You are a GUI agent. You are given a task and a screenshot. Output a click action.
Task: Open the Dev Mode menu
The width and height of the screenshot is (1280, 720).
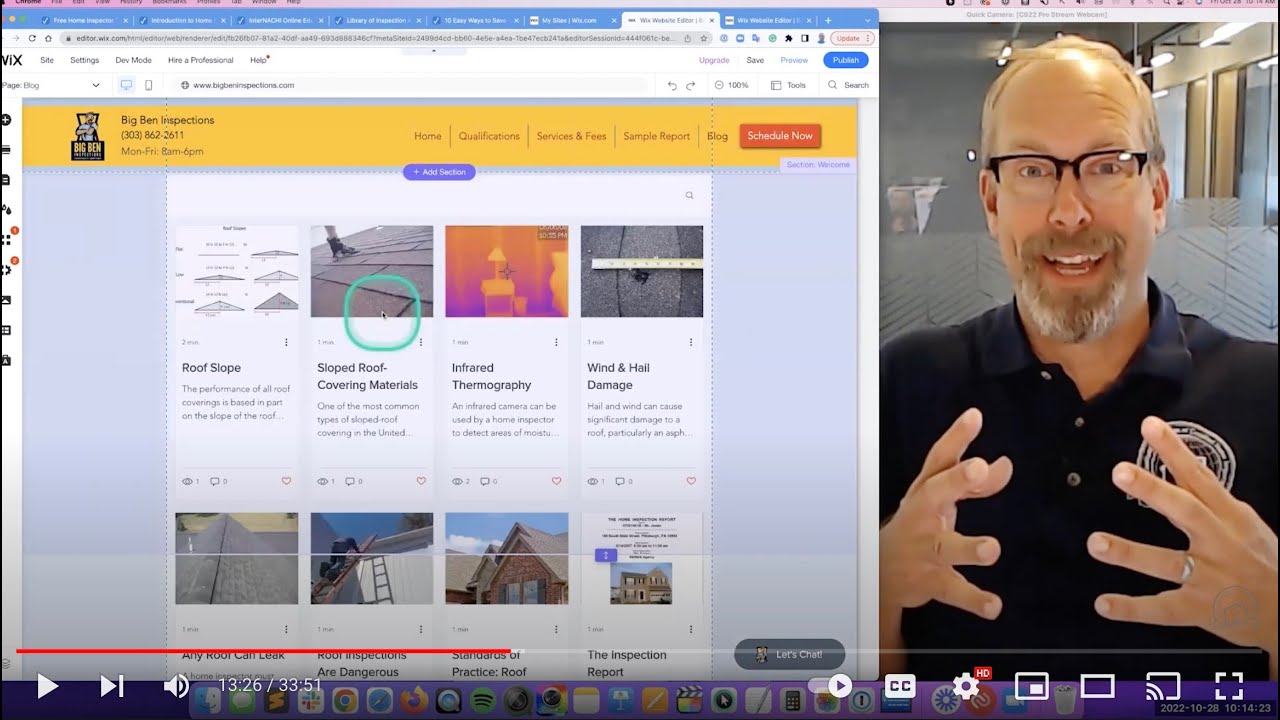tap(133, 60)
